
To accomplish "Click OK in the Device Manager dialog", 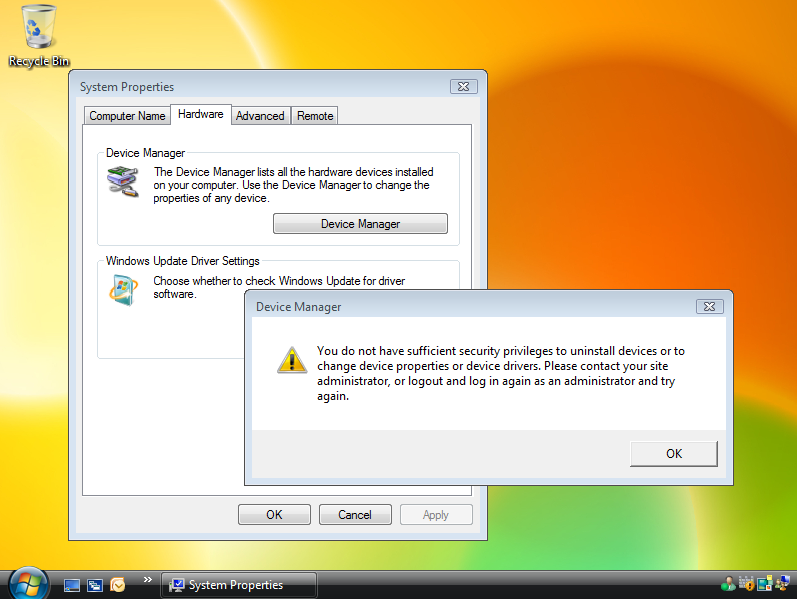I will (674, 454).
